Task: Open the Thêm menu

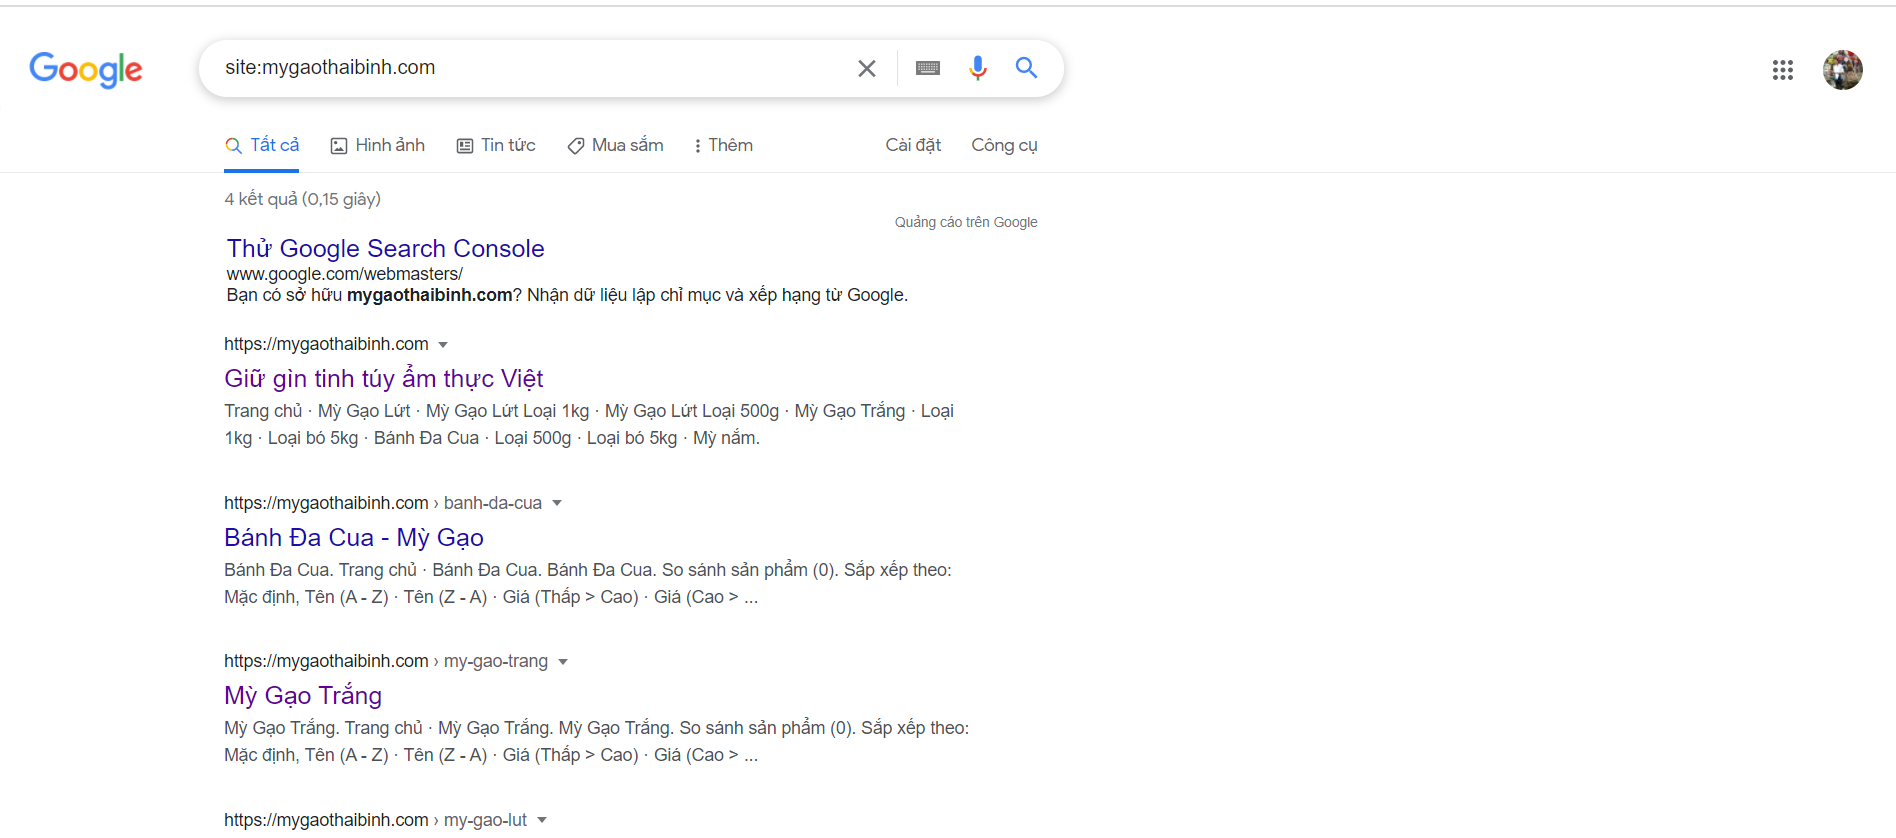Action: pyautogui.click(x=723, y=146)
